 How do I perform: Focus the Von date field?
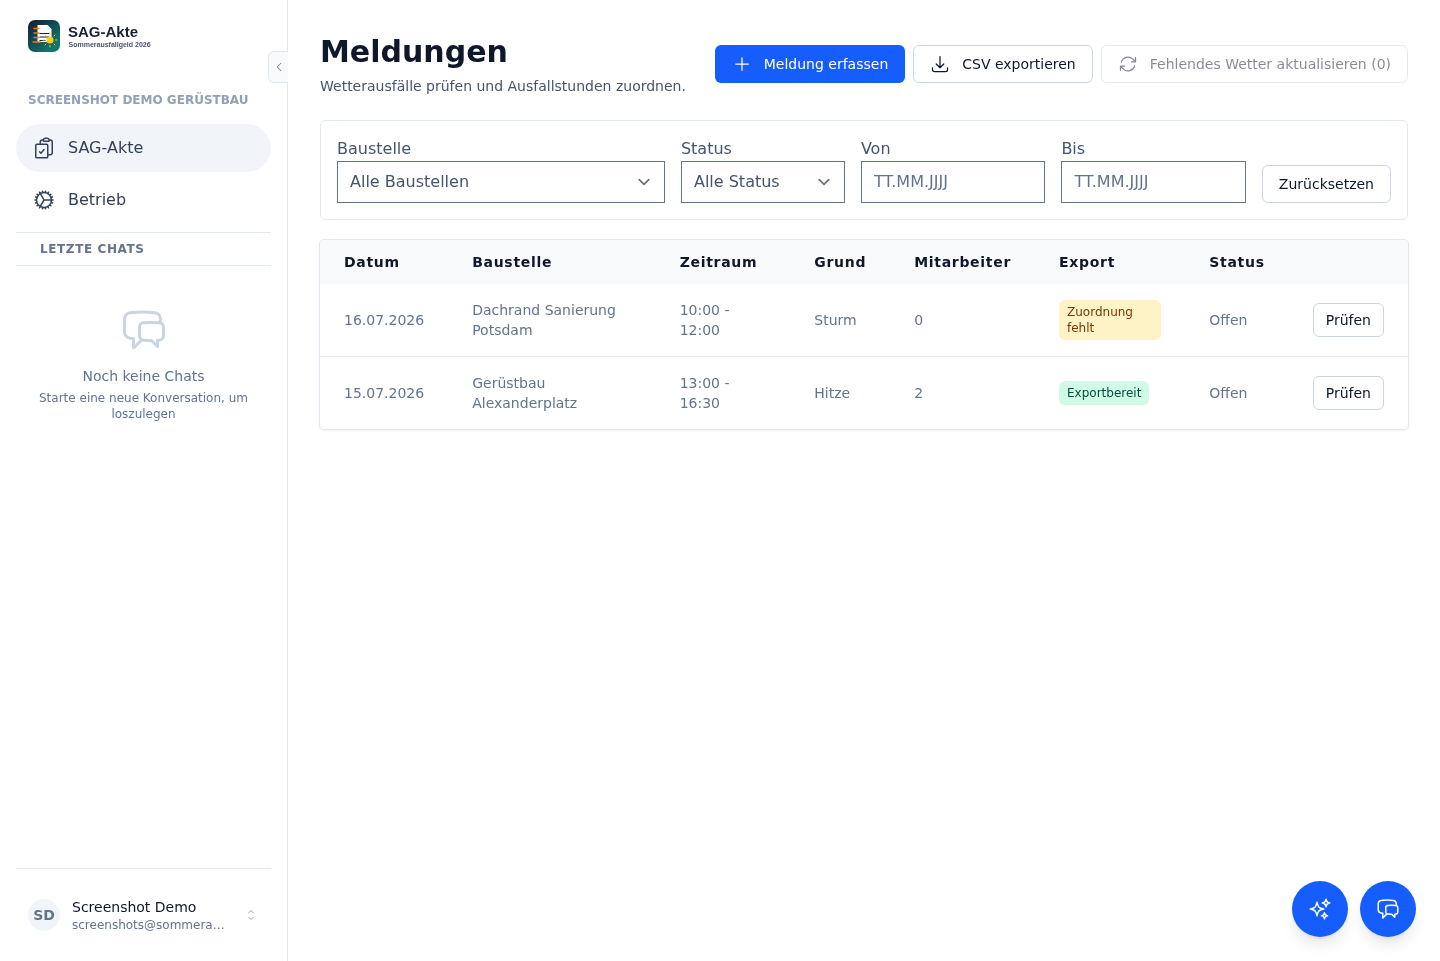click(x=953, y=182)
